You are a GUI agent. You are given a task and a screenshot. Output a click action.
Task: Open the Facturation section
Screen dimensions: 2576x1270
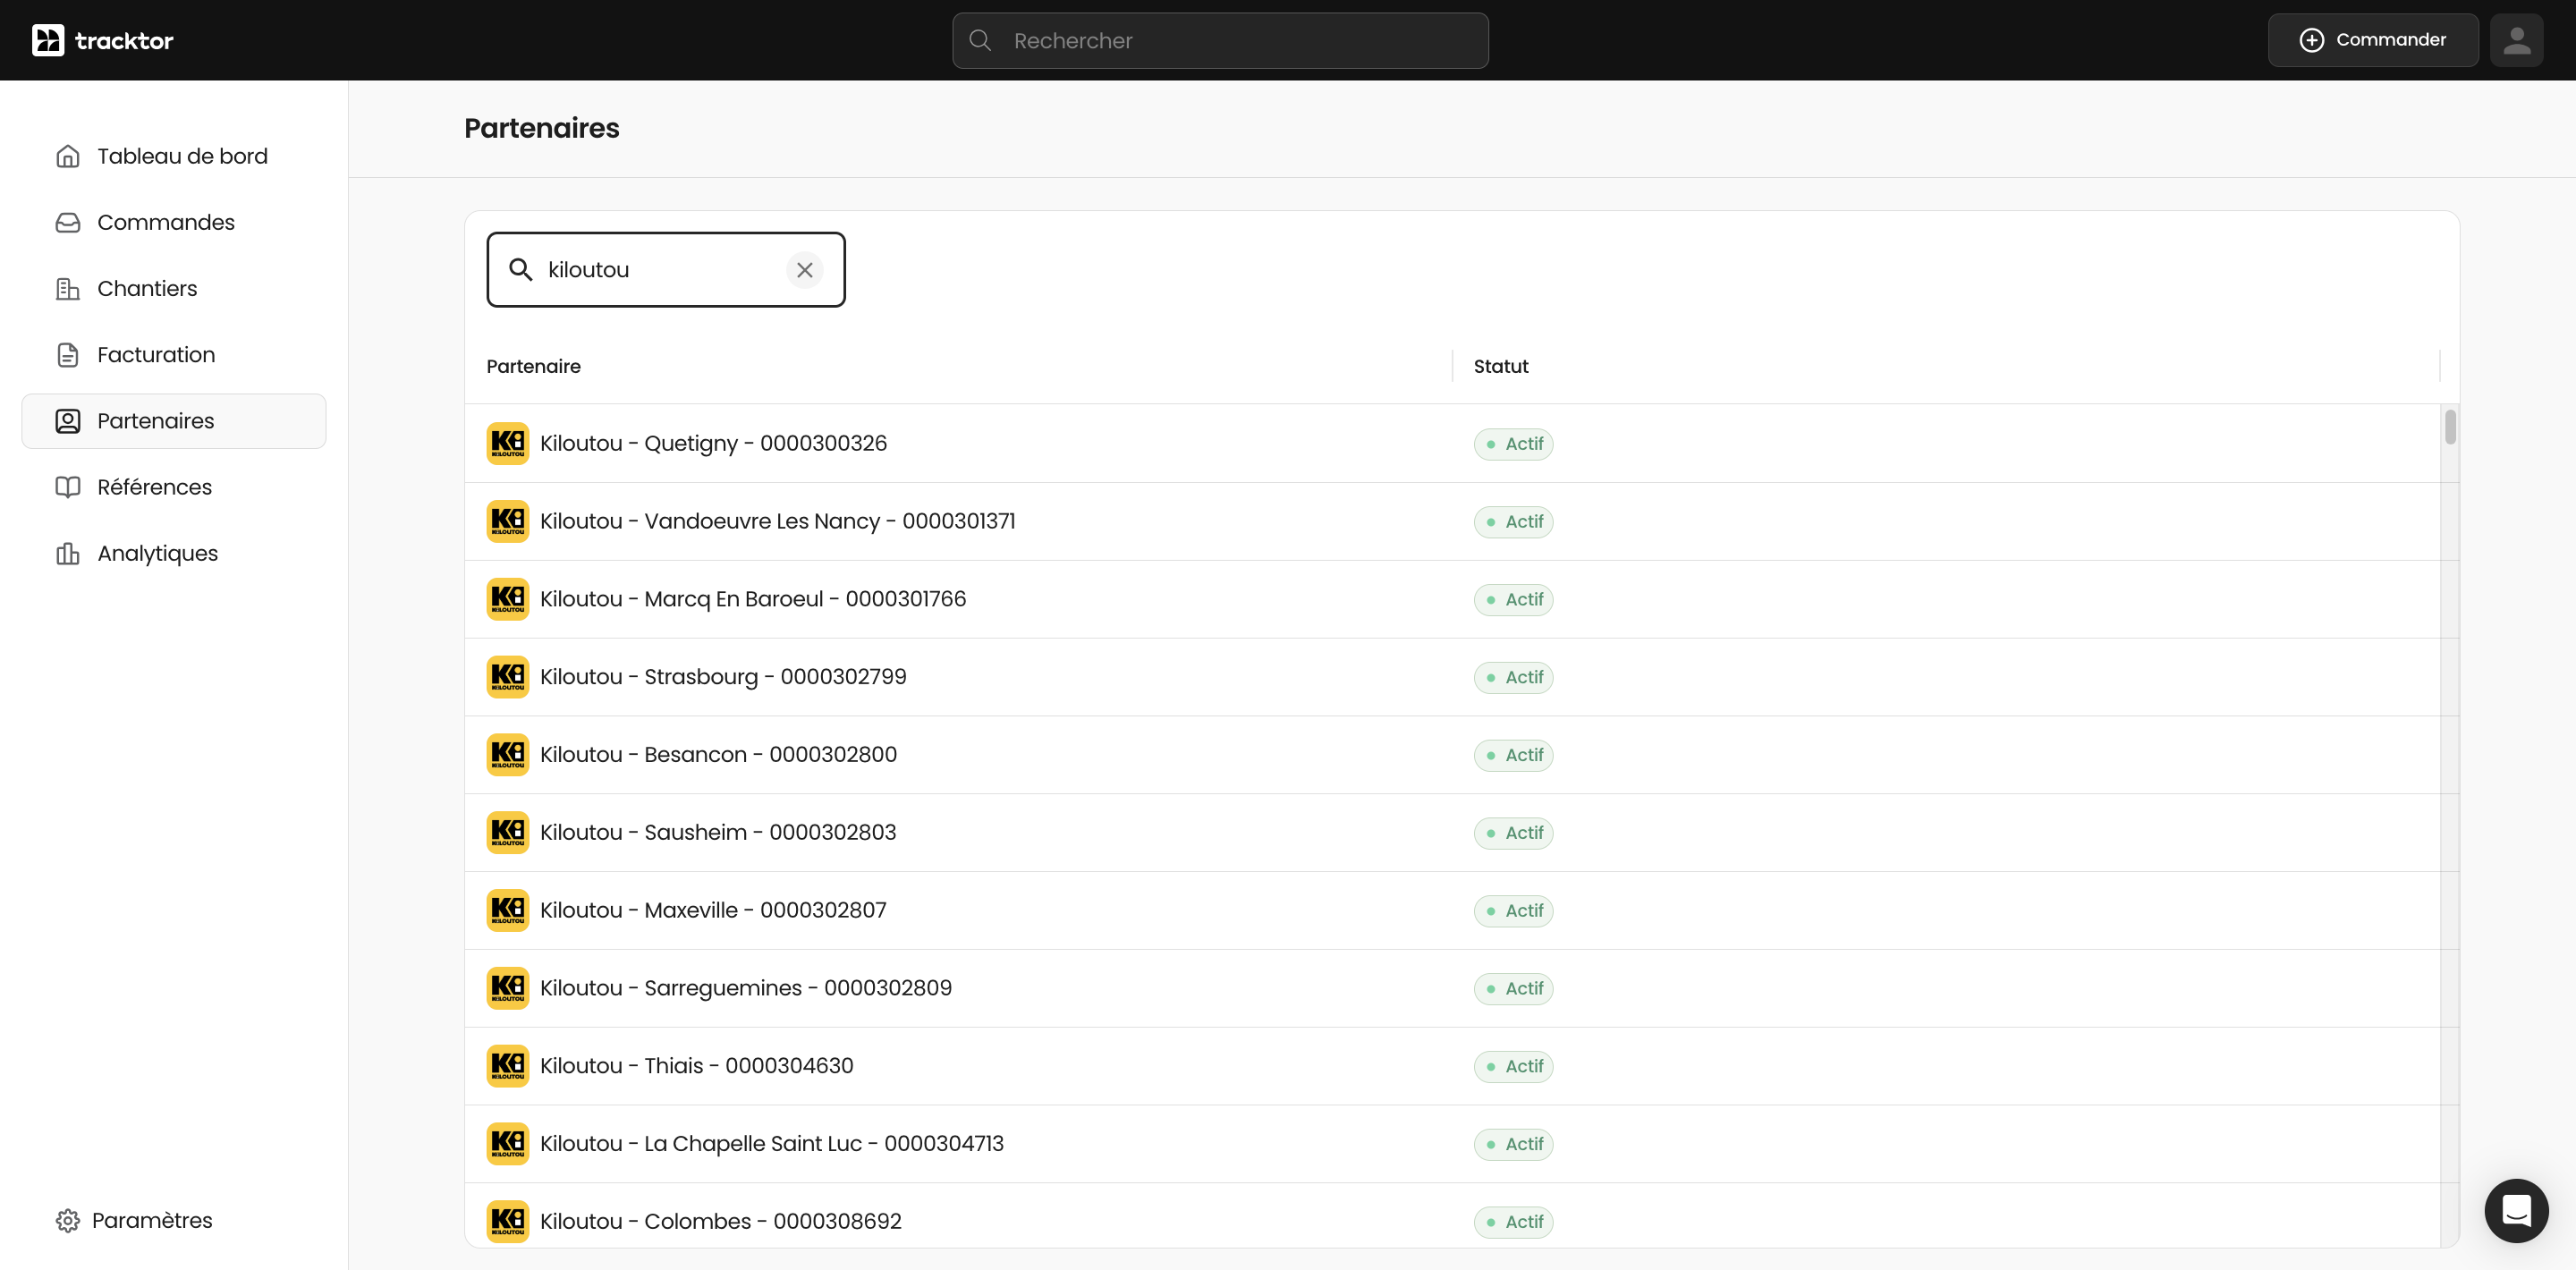[174, 355]
